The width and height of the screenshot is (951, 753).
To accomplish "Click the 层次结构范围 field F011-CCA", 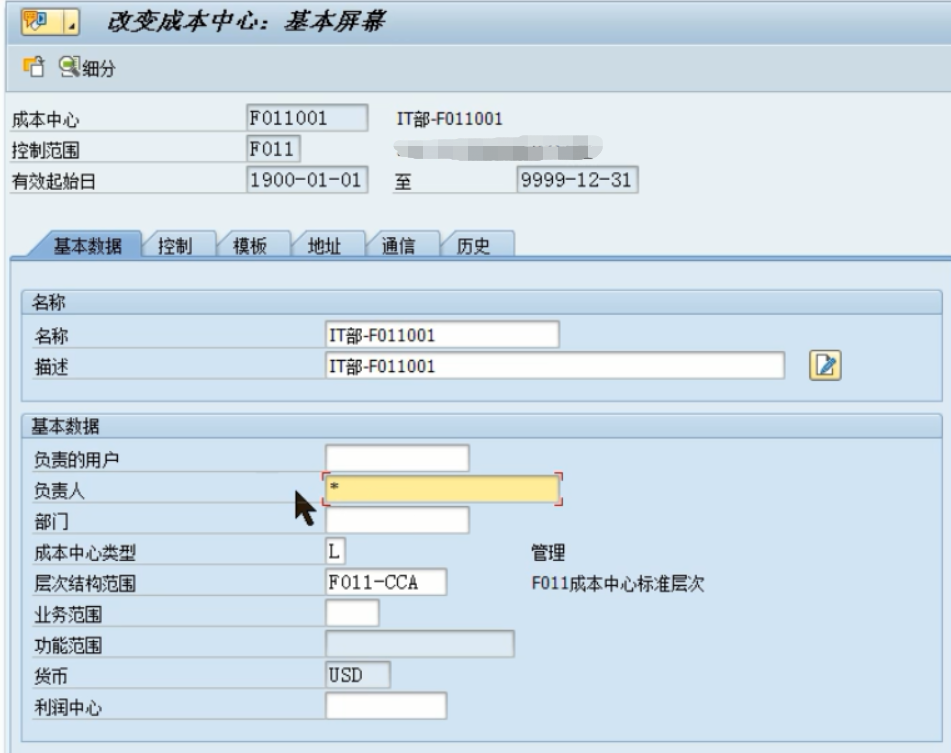I will (x=386, y=582).
